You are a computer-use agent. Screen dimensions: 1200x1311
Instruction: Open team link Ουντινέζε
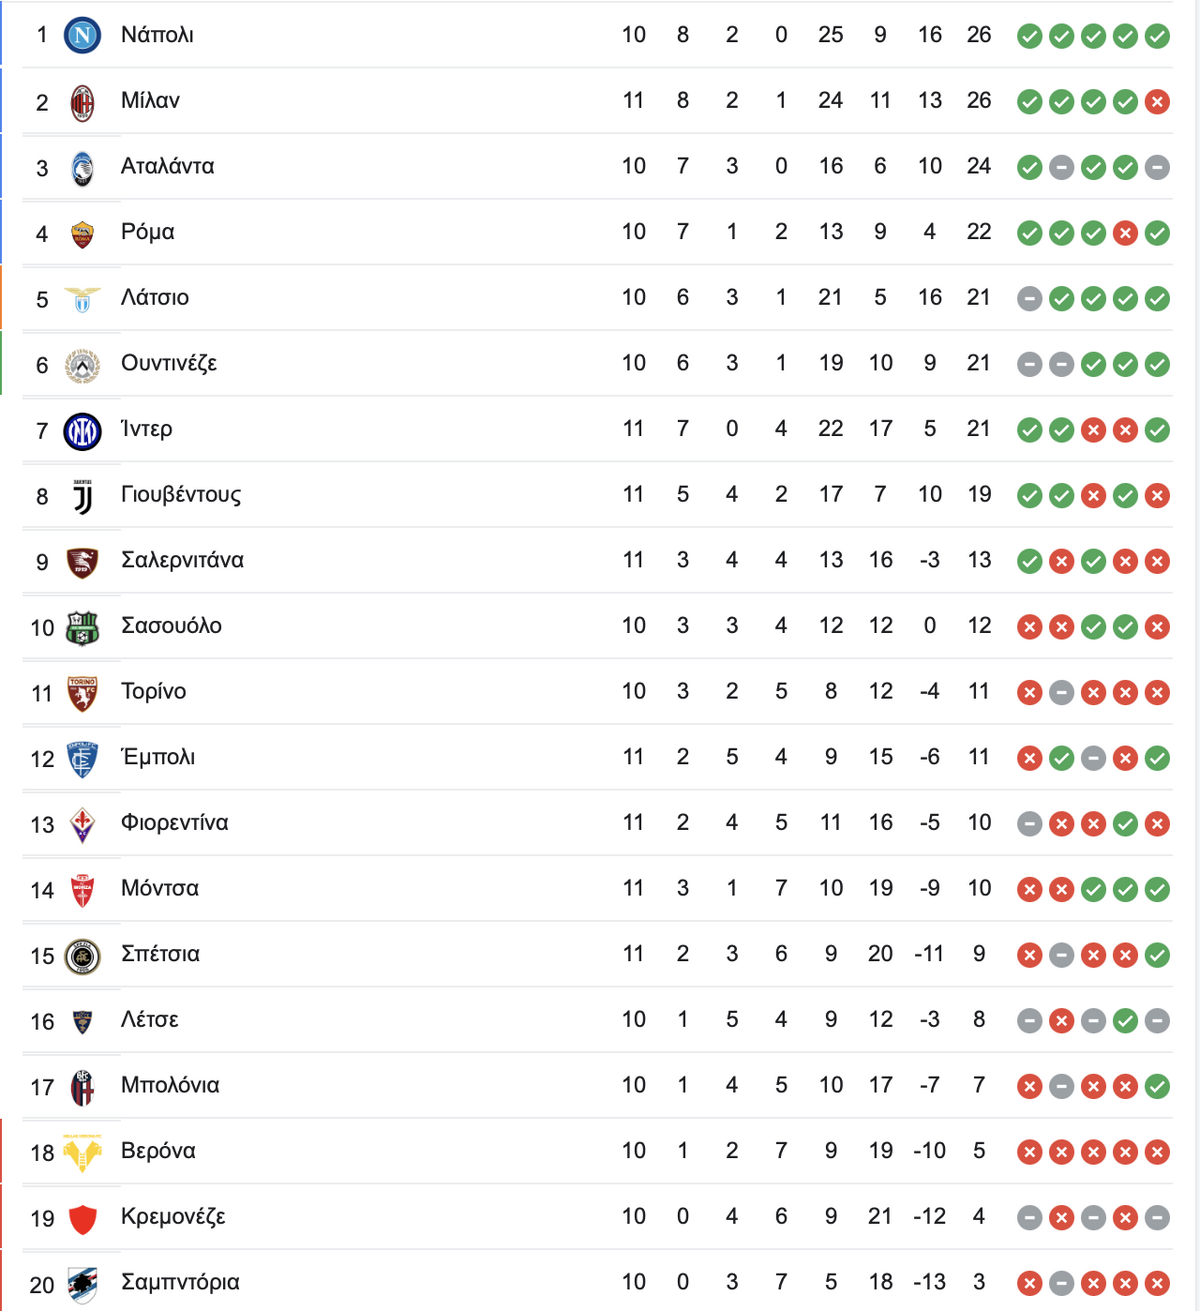tap(169, 363)
